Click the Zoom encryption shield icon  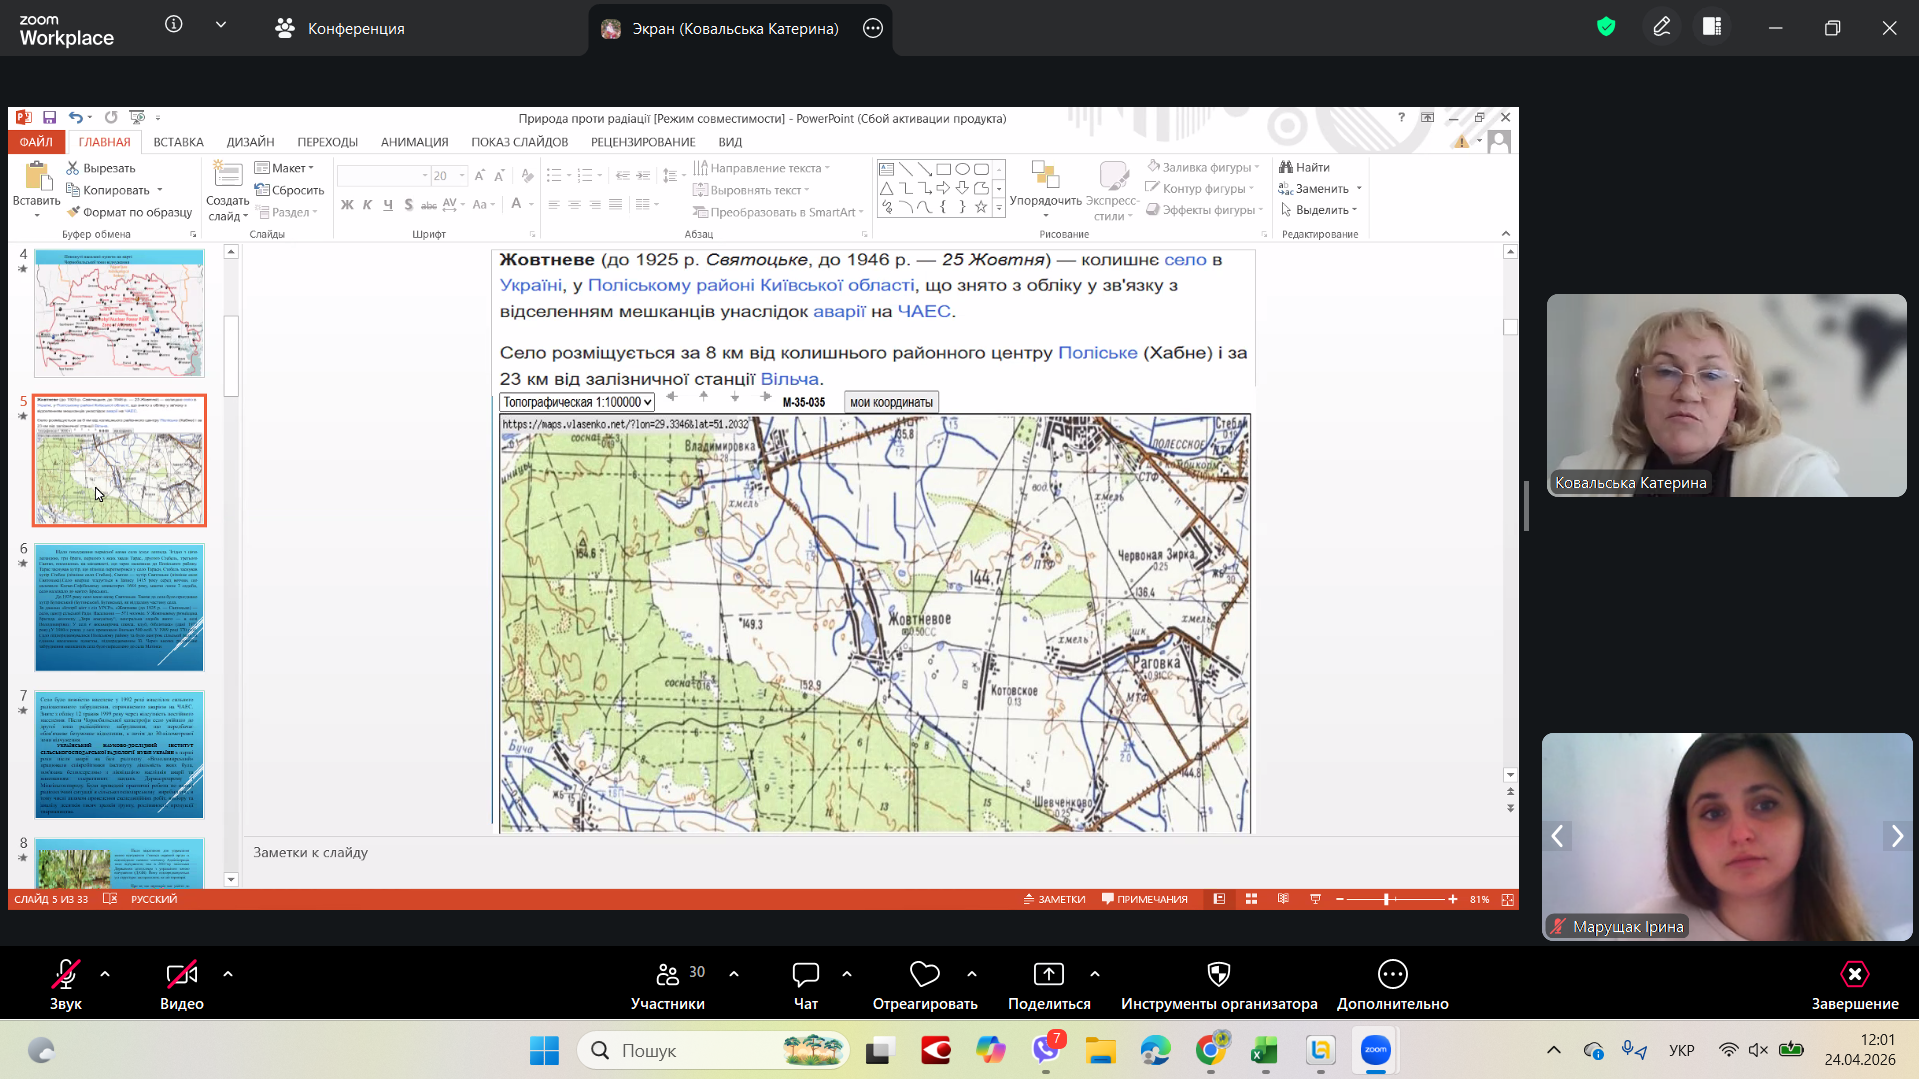(x=1606, y=27)
